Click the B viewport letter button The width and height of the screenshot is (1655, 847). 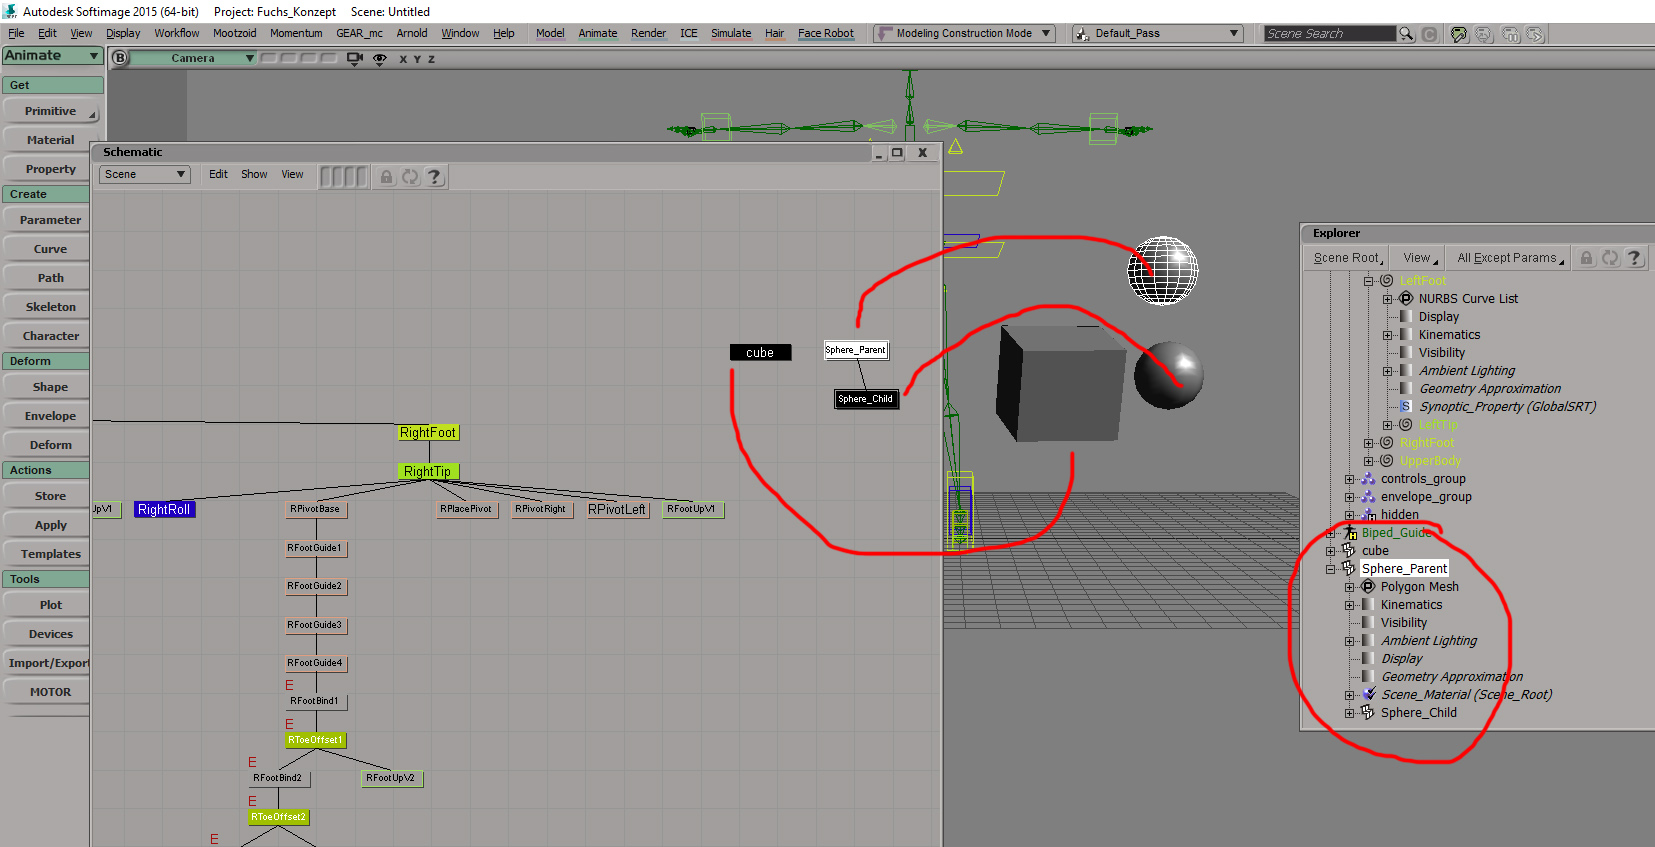point(120,58)
